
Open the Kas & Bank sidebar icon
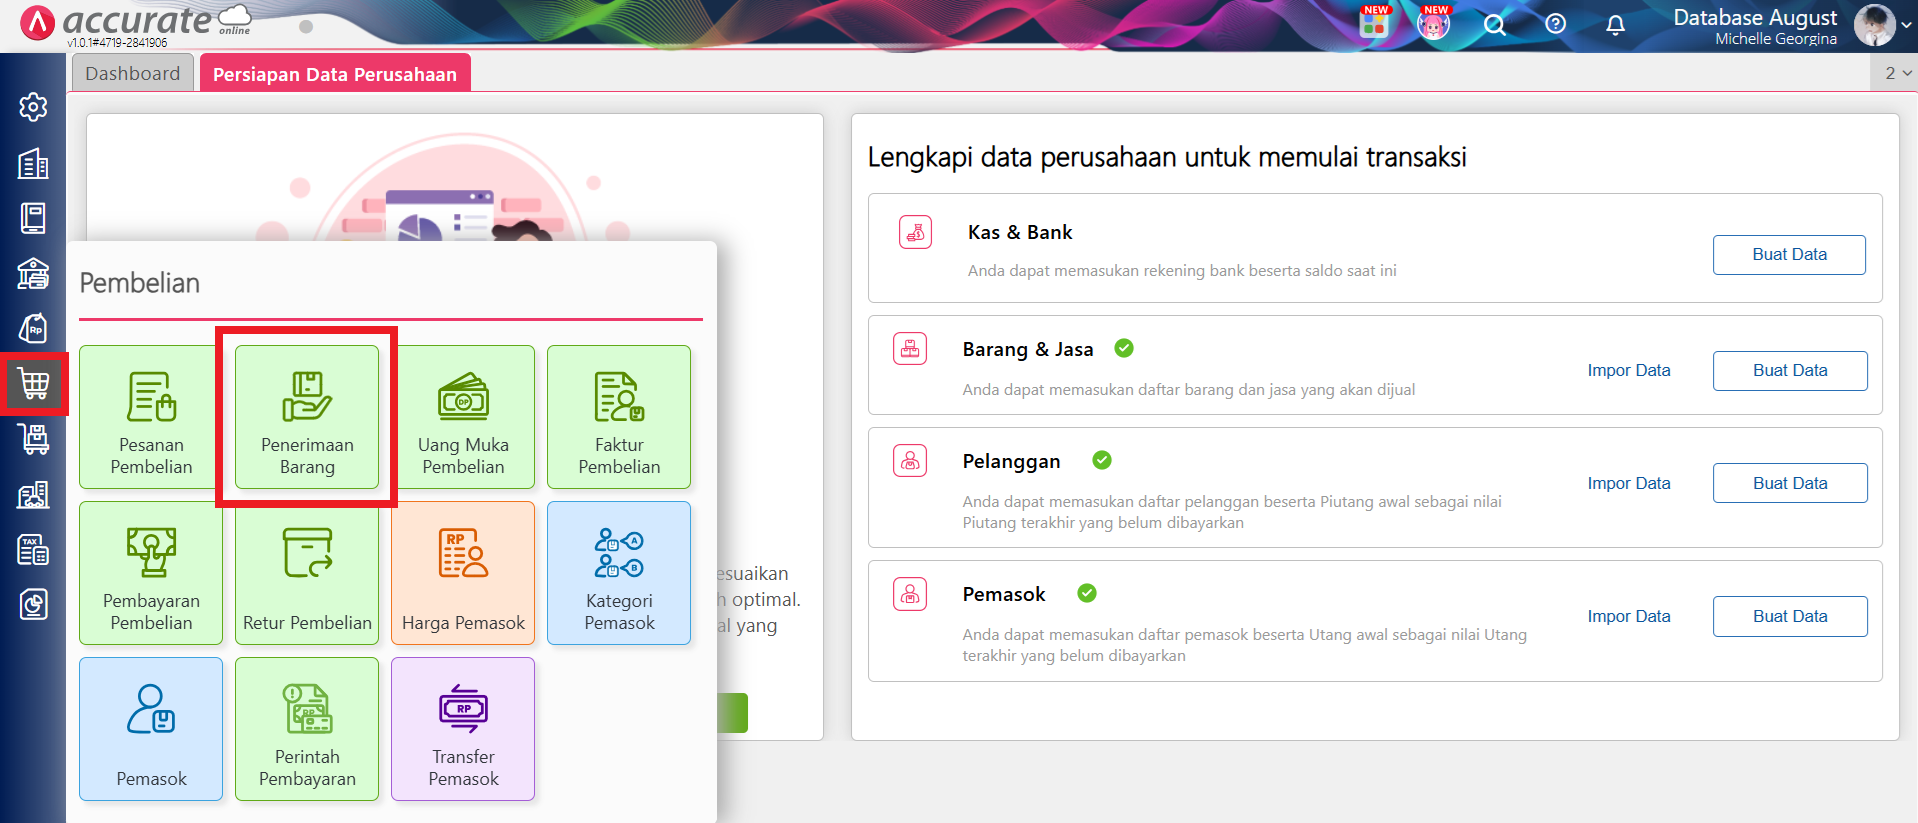pos(33,273)
